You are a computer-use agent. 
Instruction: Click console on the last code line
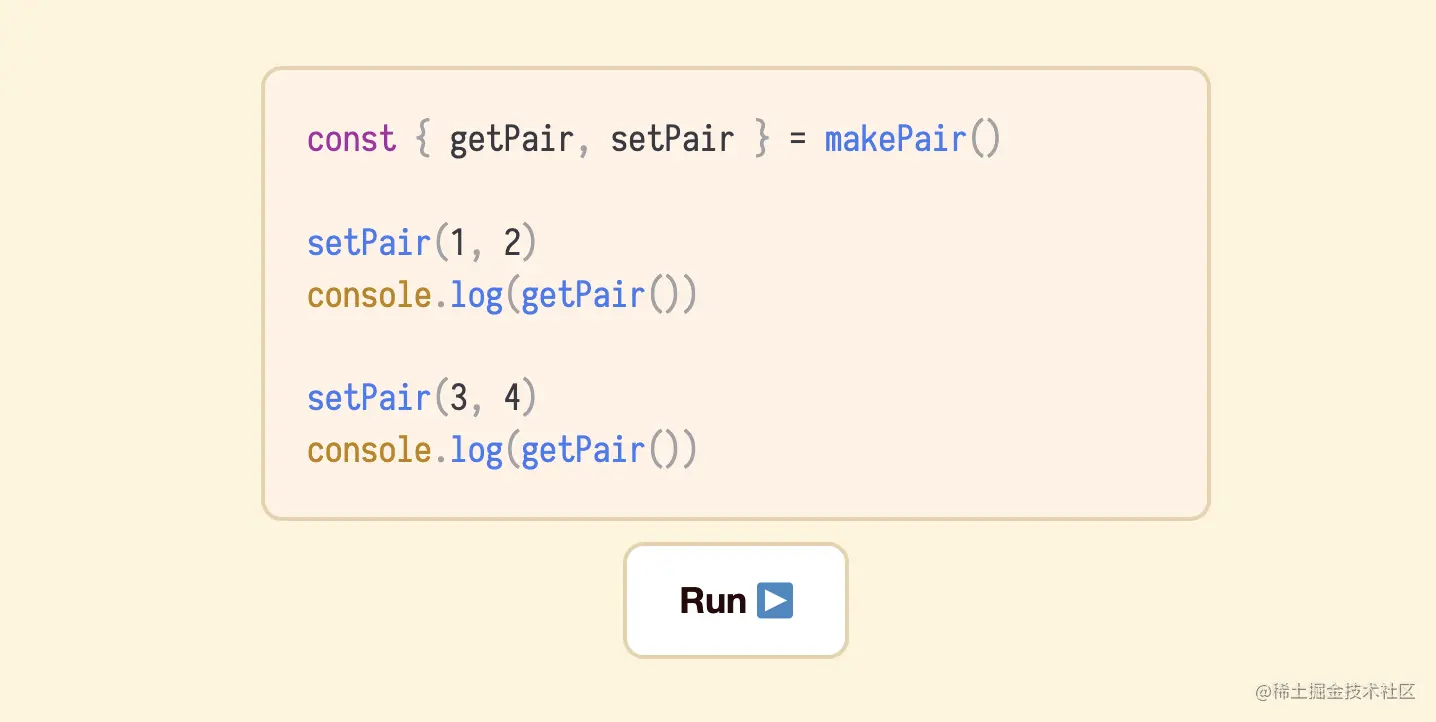(x=369, y=450)
